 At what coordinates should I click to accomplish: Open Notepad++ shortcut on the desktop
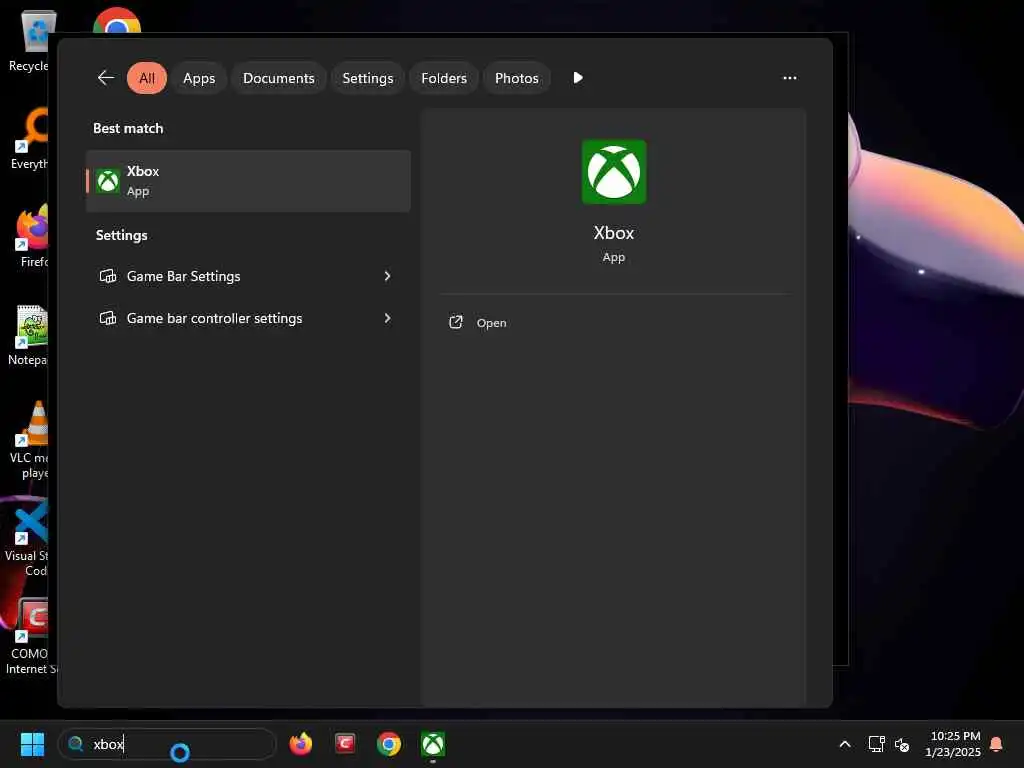(x=29, y=334)
